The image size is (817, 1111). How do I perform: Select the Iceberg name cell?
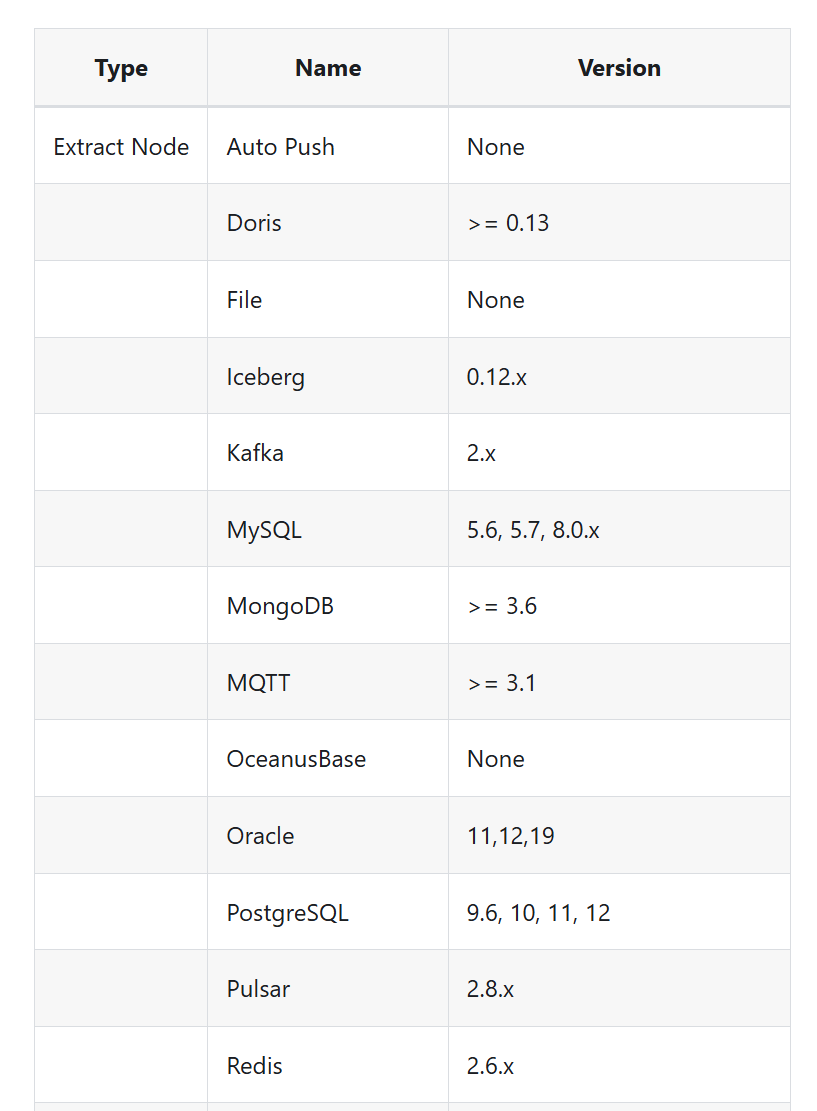(x=266, y=377)
